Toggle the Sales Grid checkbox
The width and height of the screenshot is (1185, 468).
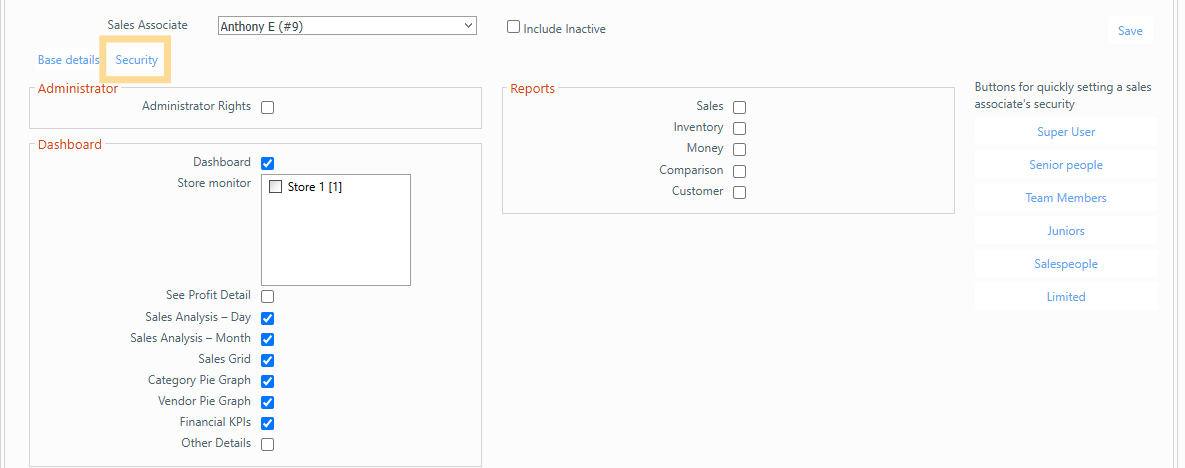[x=268, y=360]
